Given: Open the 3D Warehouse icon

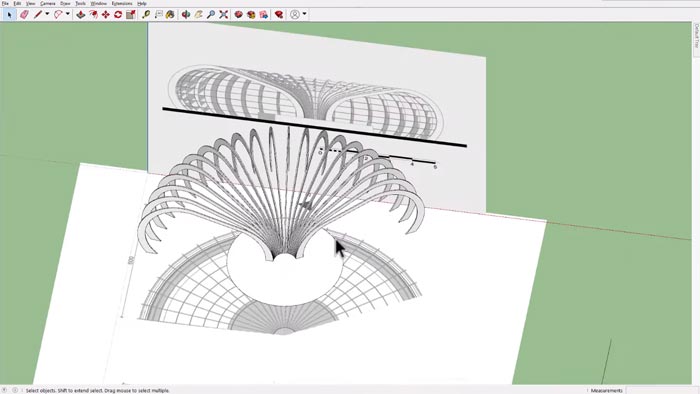Looking at the screenshot, I should 239,15.
